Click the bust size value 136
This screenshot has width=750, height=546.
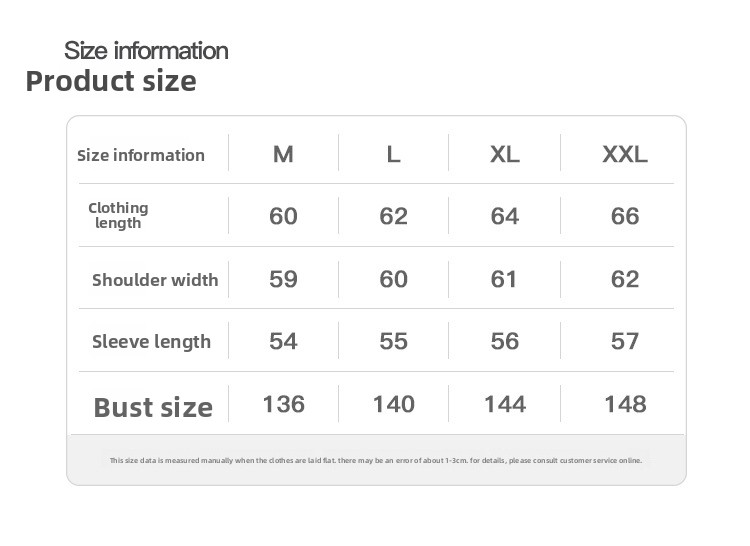[x=283, y=404]
